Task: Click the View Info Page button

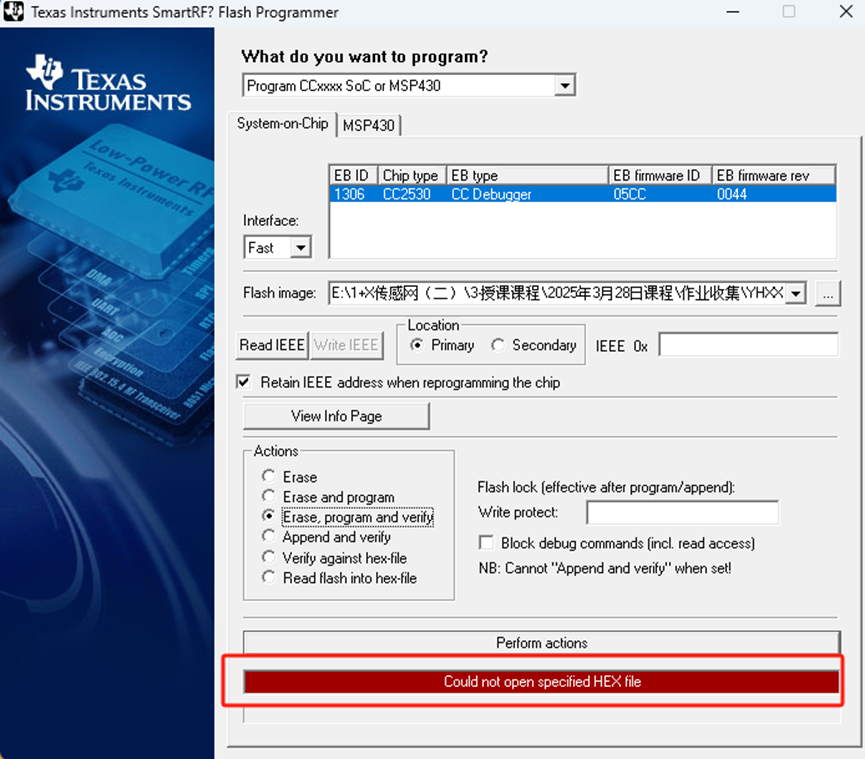Action: (336, 416)
